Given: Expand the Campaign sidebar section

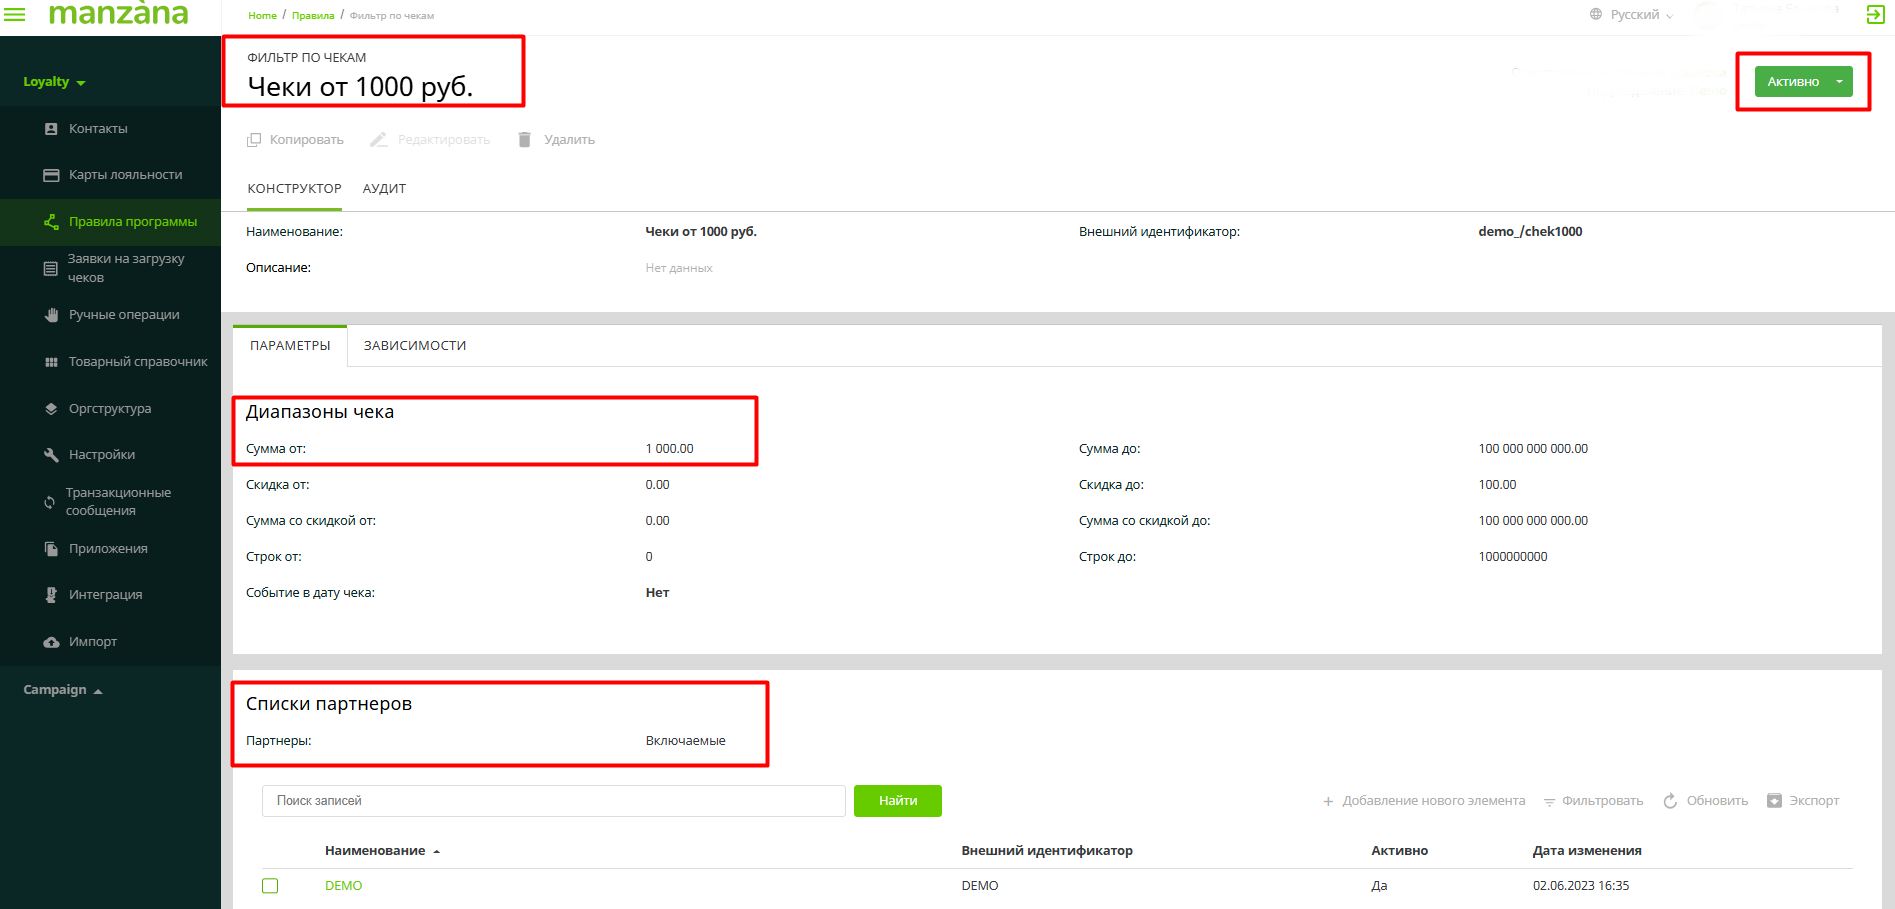Looking at the screenshot, I should (63, 690).
